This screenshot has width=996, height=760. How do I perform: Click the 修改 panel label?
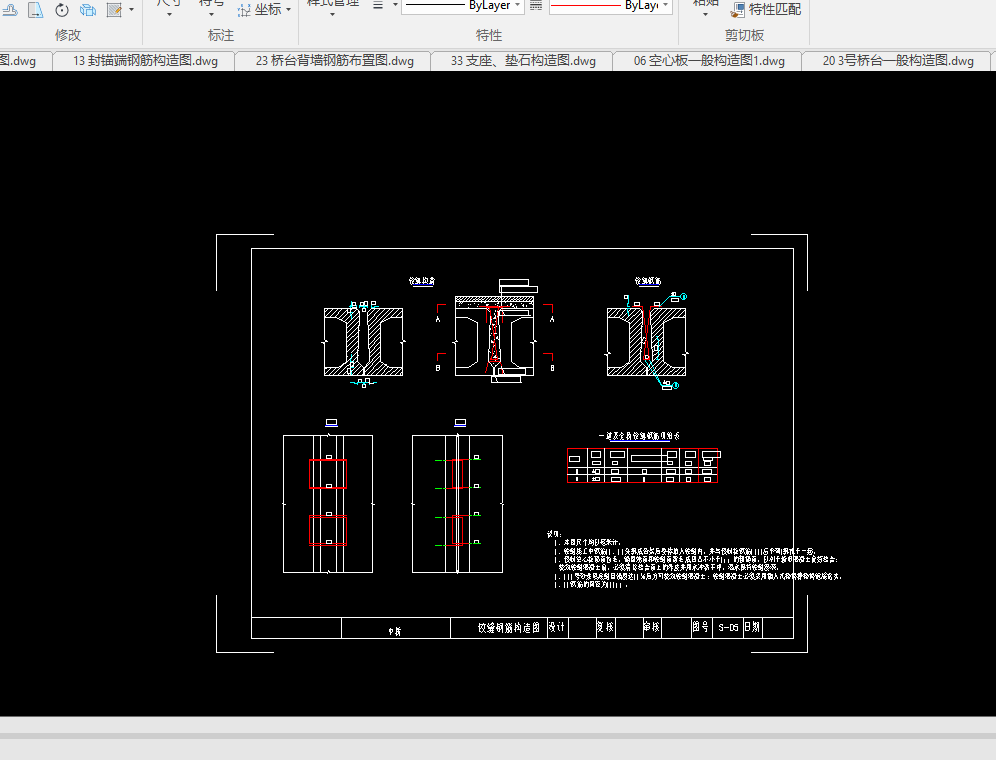68,36
